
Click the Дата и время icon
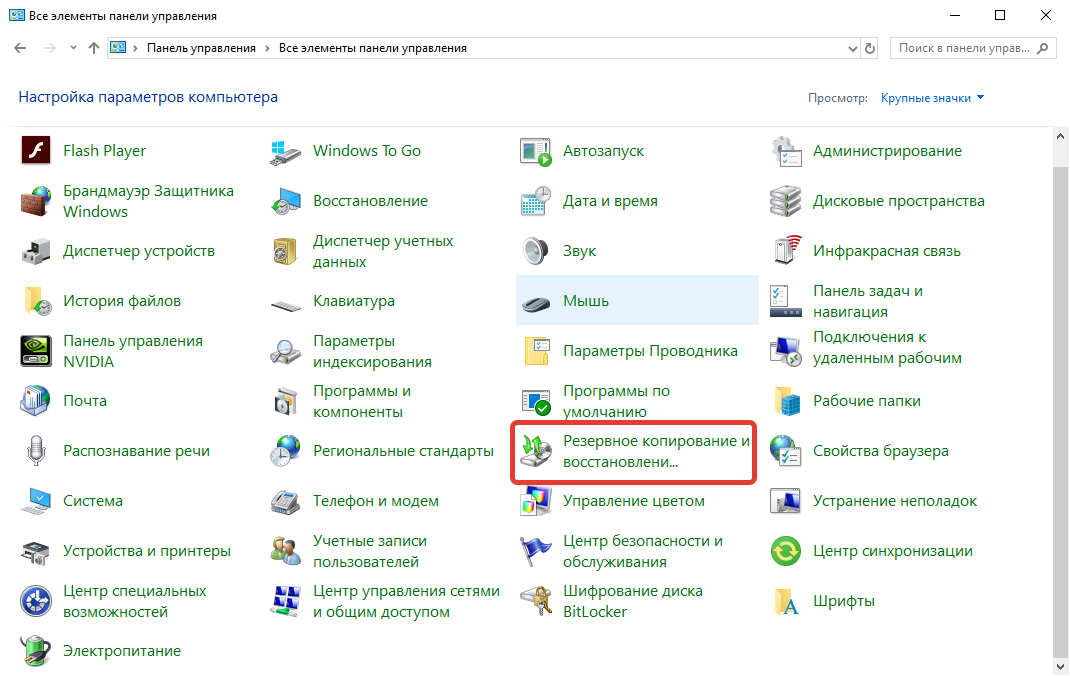536,201
